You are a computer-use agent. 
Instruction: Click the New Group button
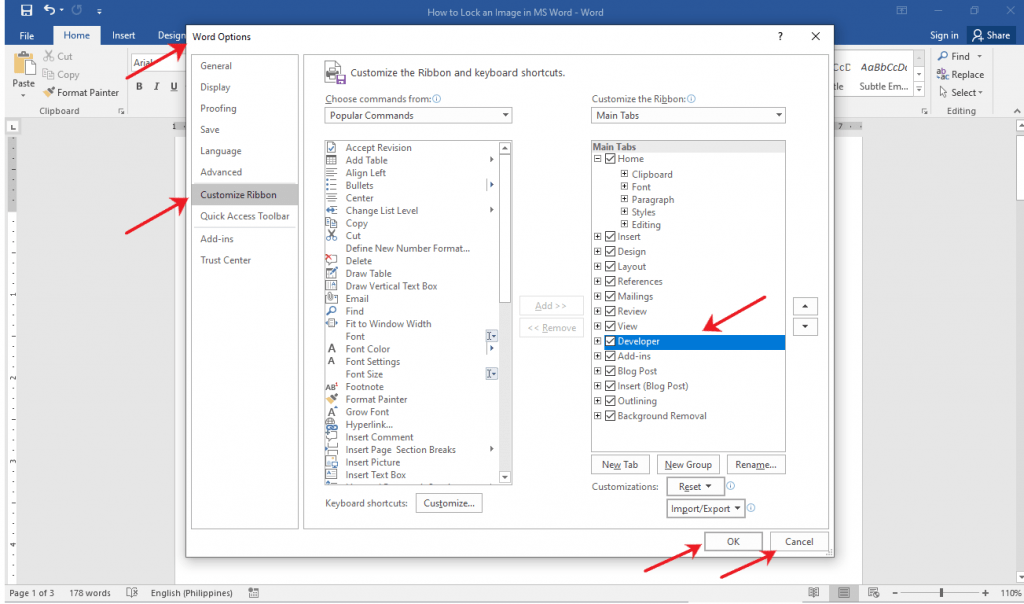(x=688, y=465)
